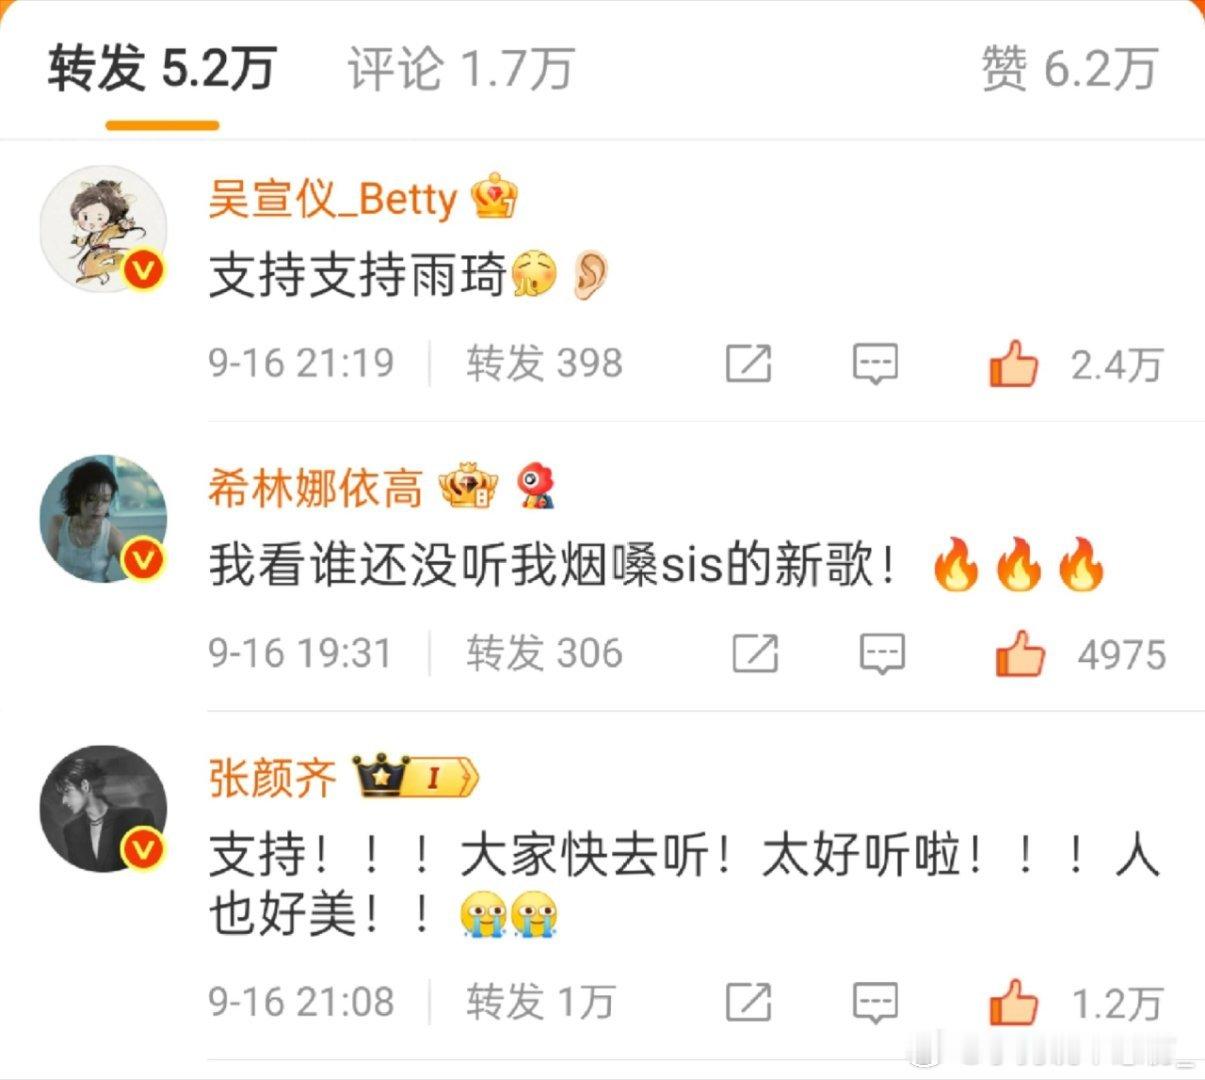Like 希林娜依高's comment with thumbs-up
1205x1080 pixels.
[1020, 655]
